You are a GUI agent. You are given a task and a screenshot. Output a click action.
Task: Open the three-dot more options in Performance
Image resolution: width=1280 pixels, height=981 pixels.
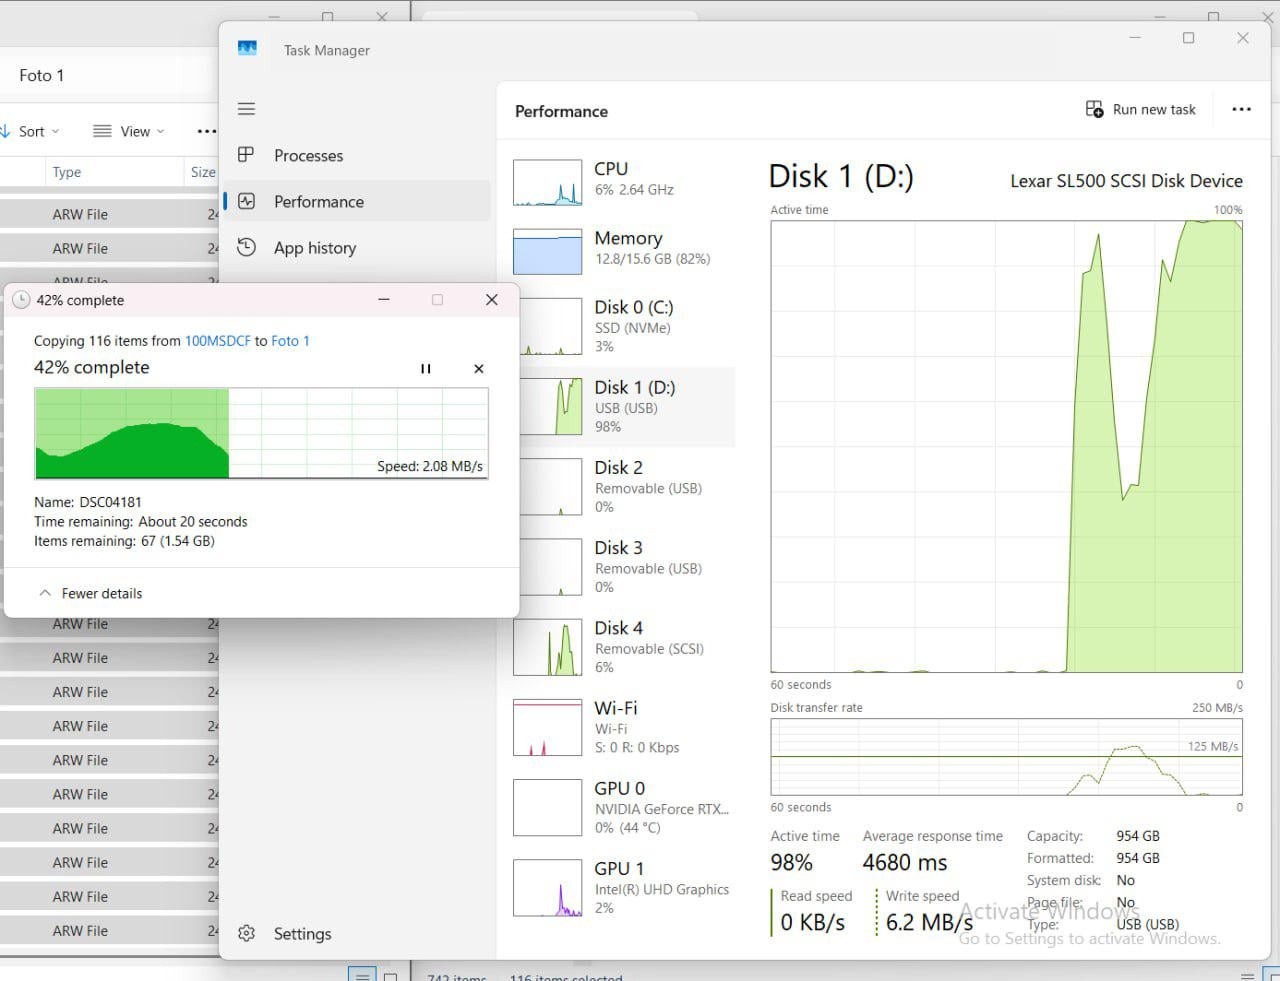[1241, 109]
